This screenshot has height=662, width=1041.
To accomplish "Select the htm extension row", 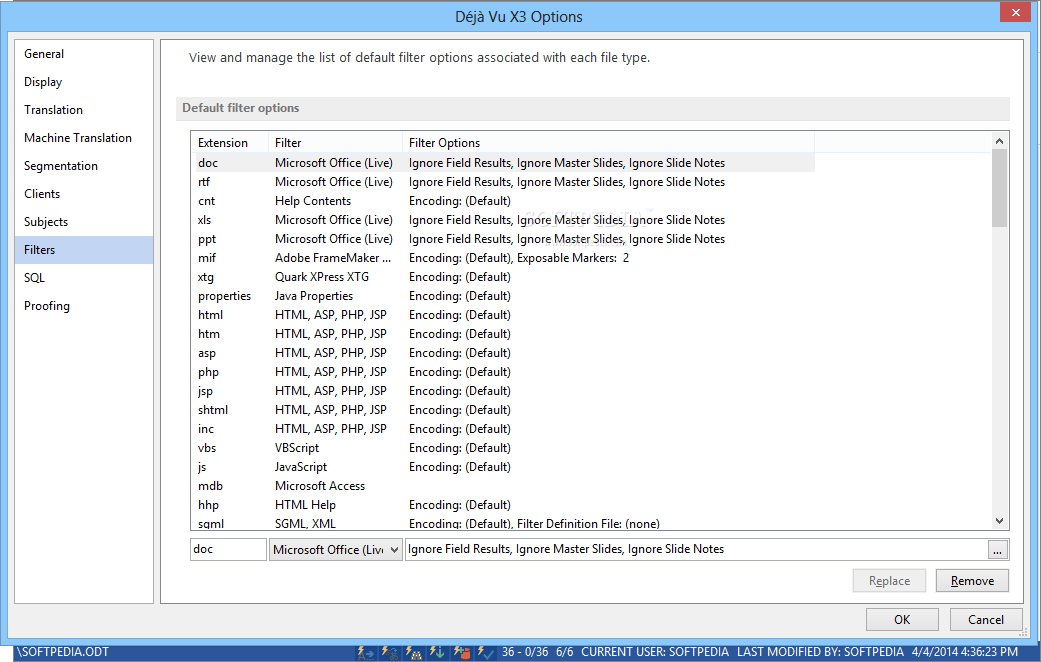I will click(504, 334).
